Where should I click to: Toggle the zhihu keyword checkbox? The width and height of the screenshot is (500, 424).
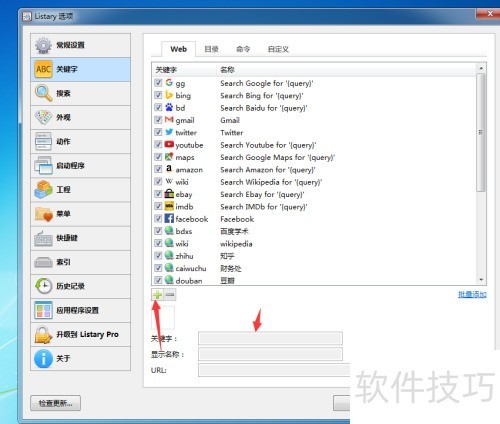pos(158,256)
